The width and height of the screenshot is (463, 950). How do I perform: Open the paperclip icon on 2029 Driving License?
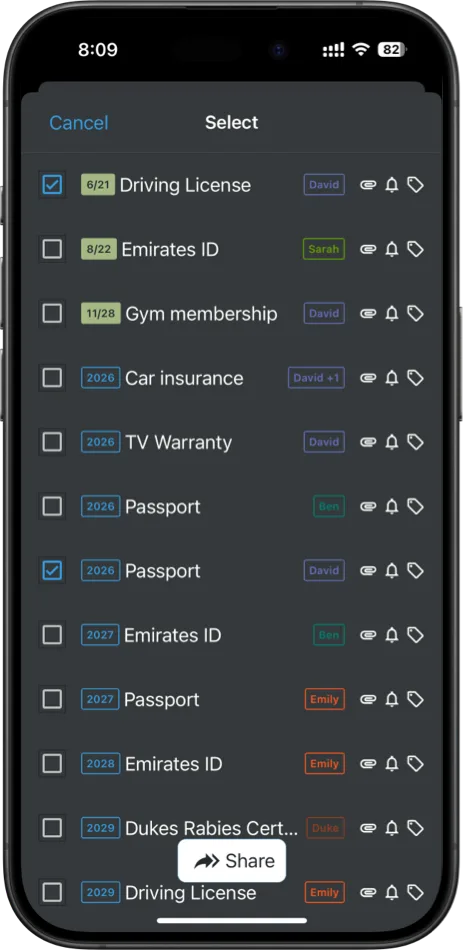pos(368,892)
